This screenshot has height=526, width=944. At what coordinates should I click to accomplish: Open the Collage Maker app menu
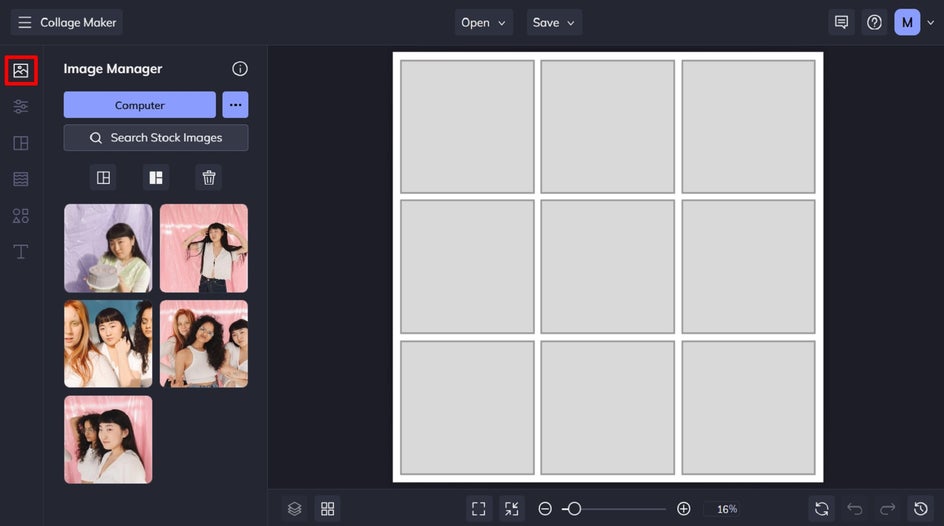tap(66, 22)
